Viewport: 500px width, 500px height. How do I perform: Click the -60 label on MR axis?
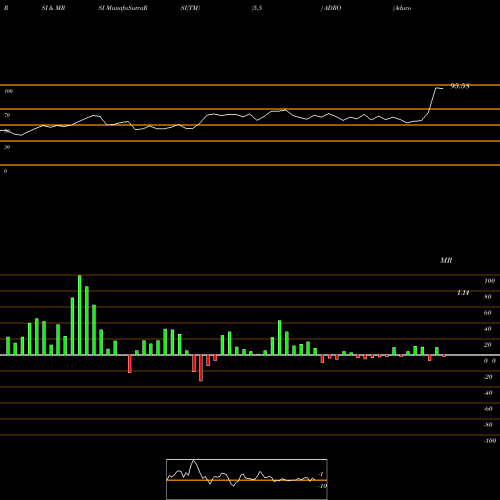coord(488,409)
